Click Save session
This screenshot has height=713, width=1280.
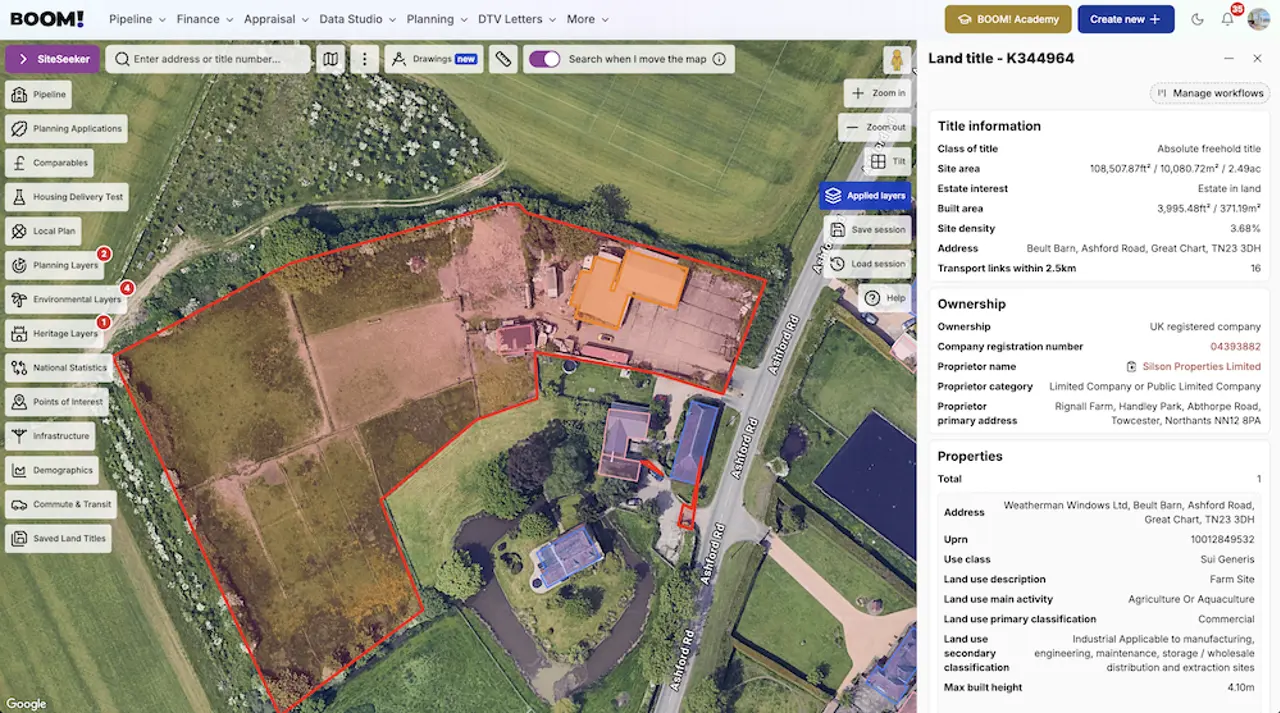click(867, 229)
